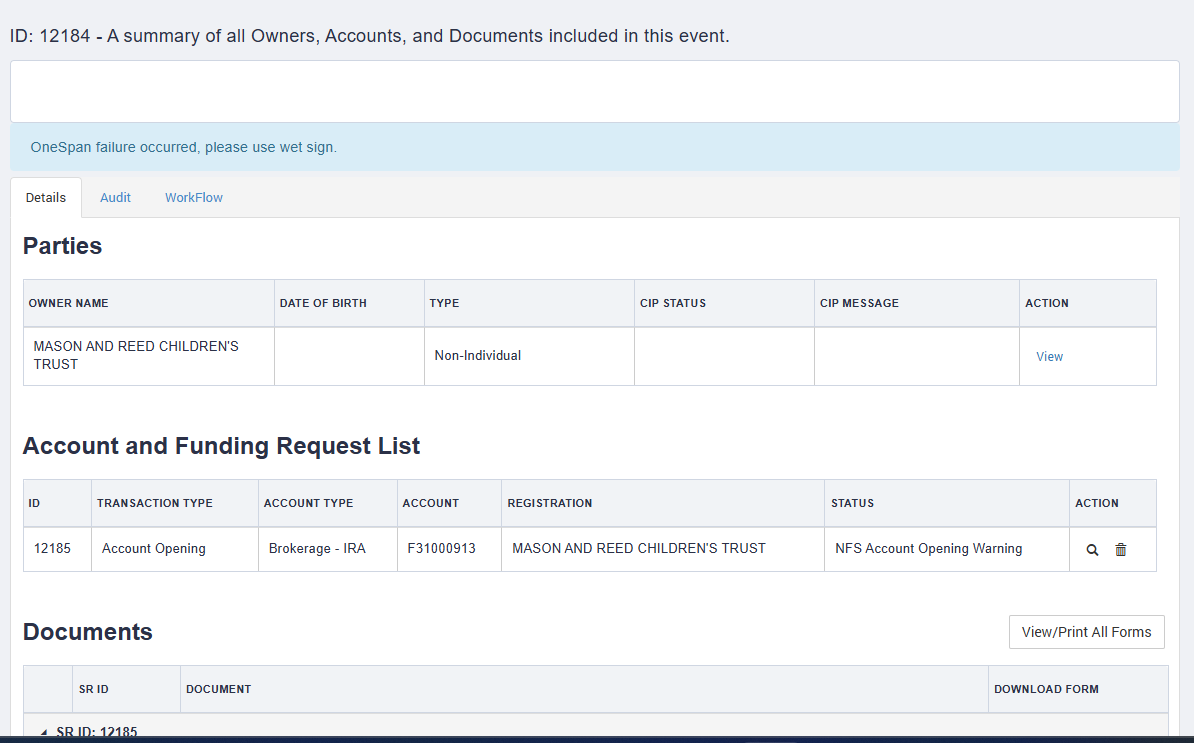This screenshot has width=1194, height=743.
Task: Click the CIP Status column header
Action: coord(672,303)
